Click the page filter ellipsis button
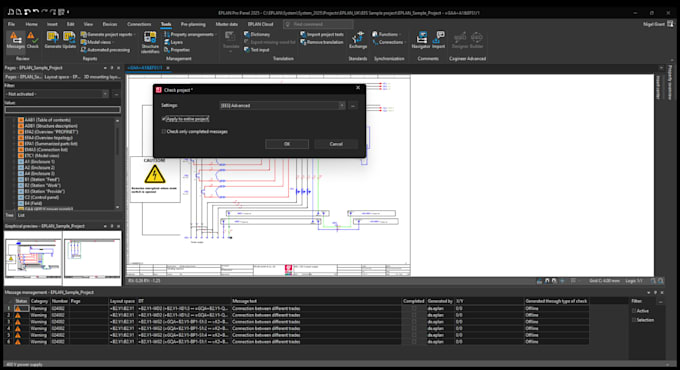Viewport: 680px width, 370px height. [116, 94]
